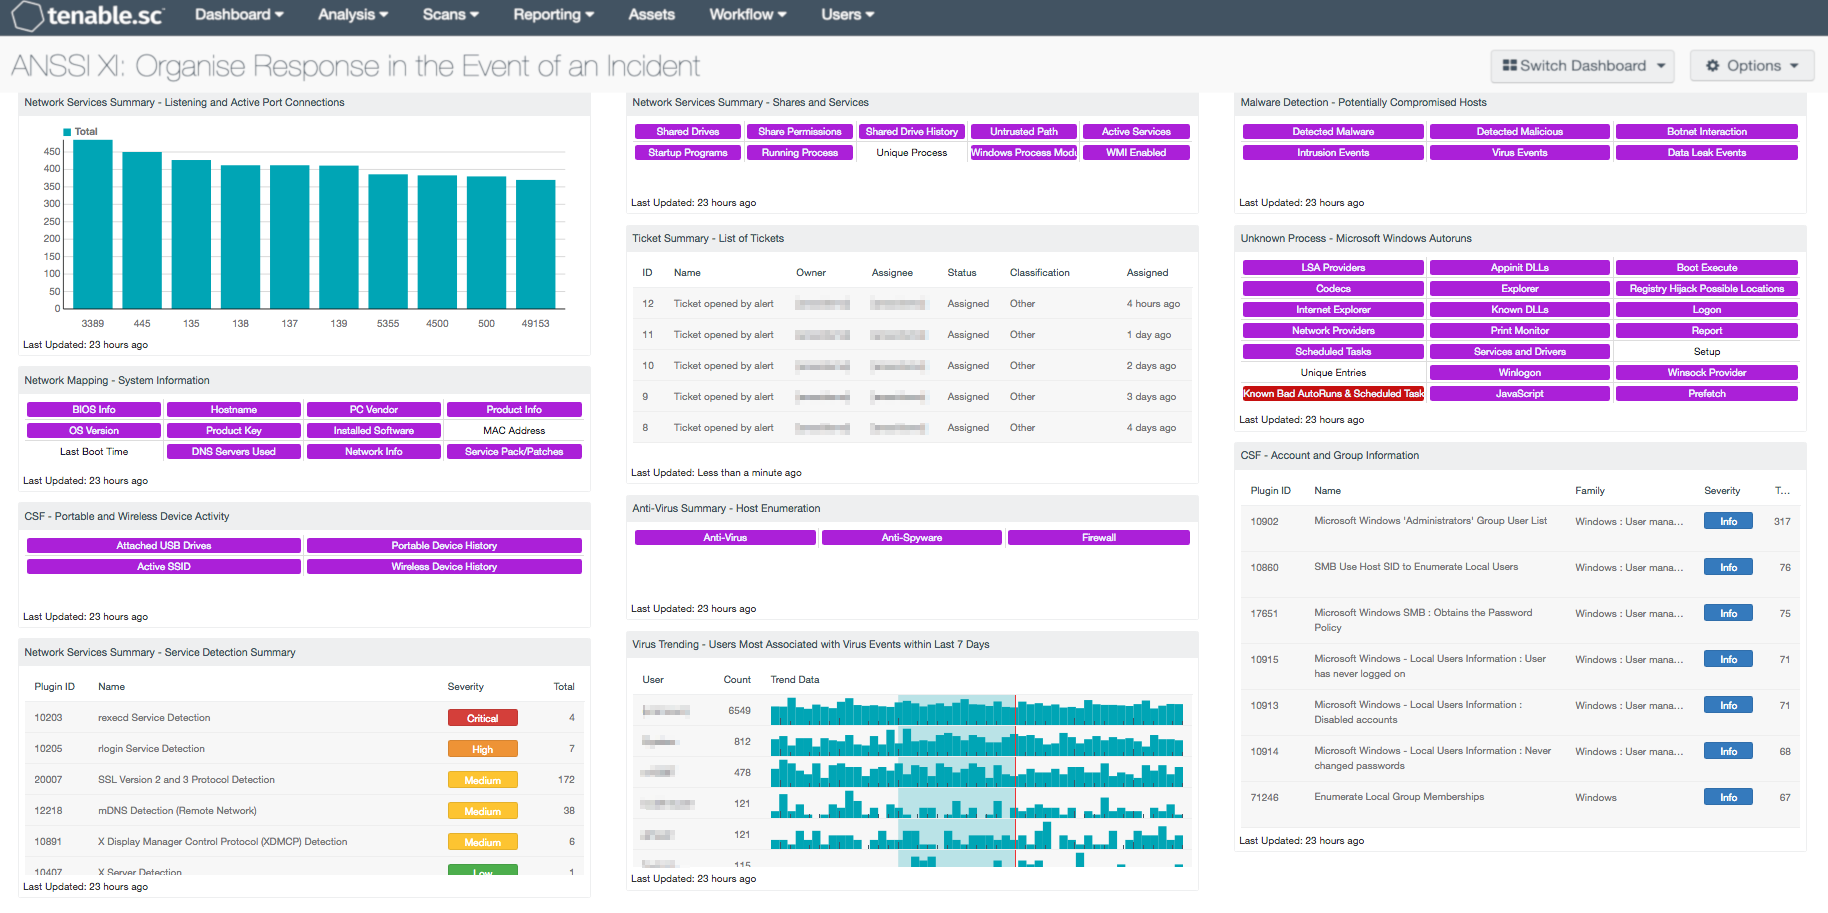Select the Intrusion Events indicator
This screenshot has height=913, width=1828.
coord(1333,153)
